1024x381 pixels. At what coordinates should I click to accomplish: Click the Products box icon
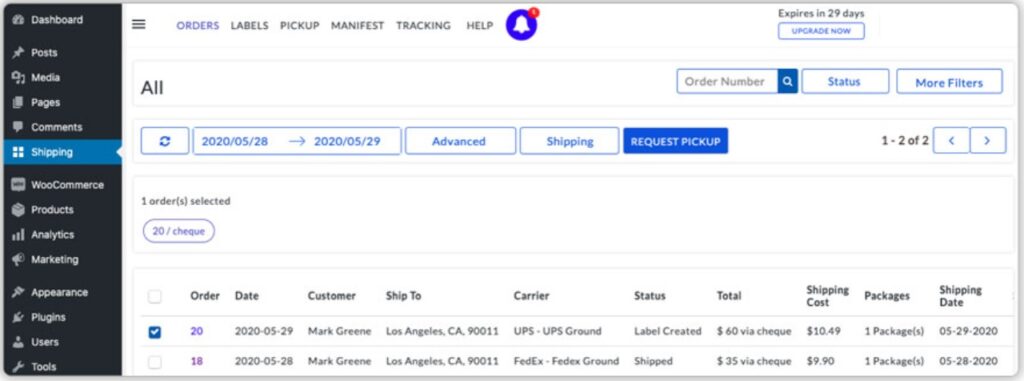pyautogui.click(x=18, y=210)
